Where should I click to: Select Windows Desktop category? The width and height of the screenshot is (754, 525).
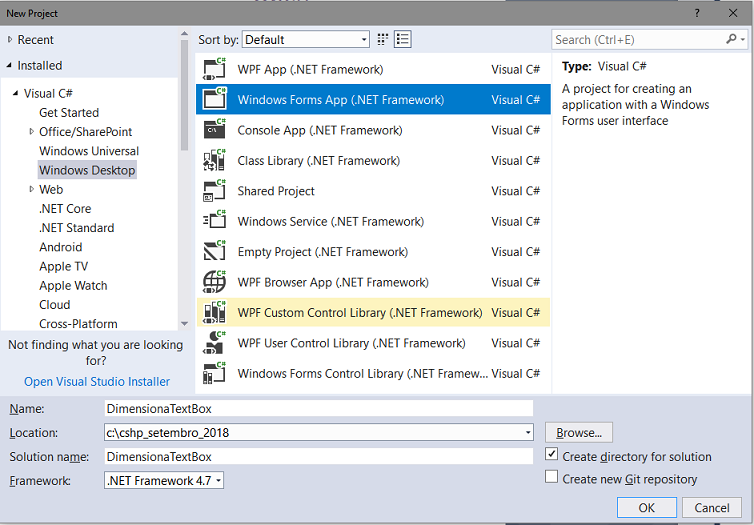tap(87, 170)
